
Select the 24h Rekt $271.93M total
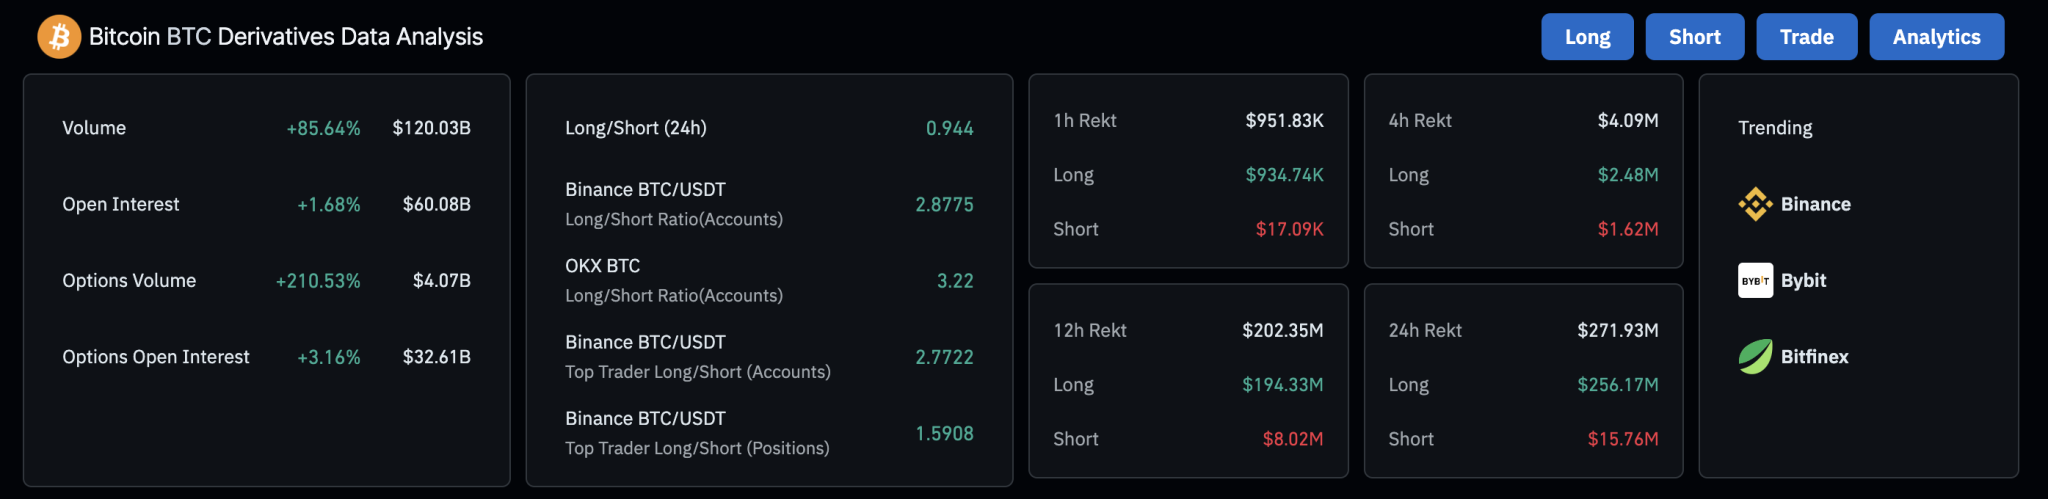(1617, 331)
